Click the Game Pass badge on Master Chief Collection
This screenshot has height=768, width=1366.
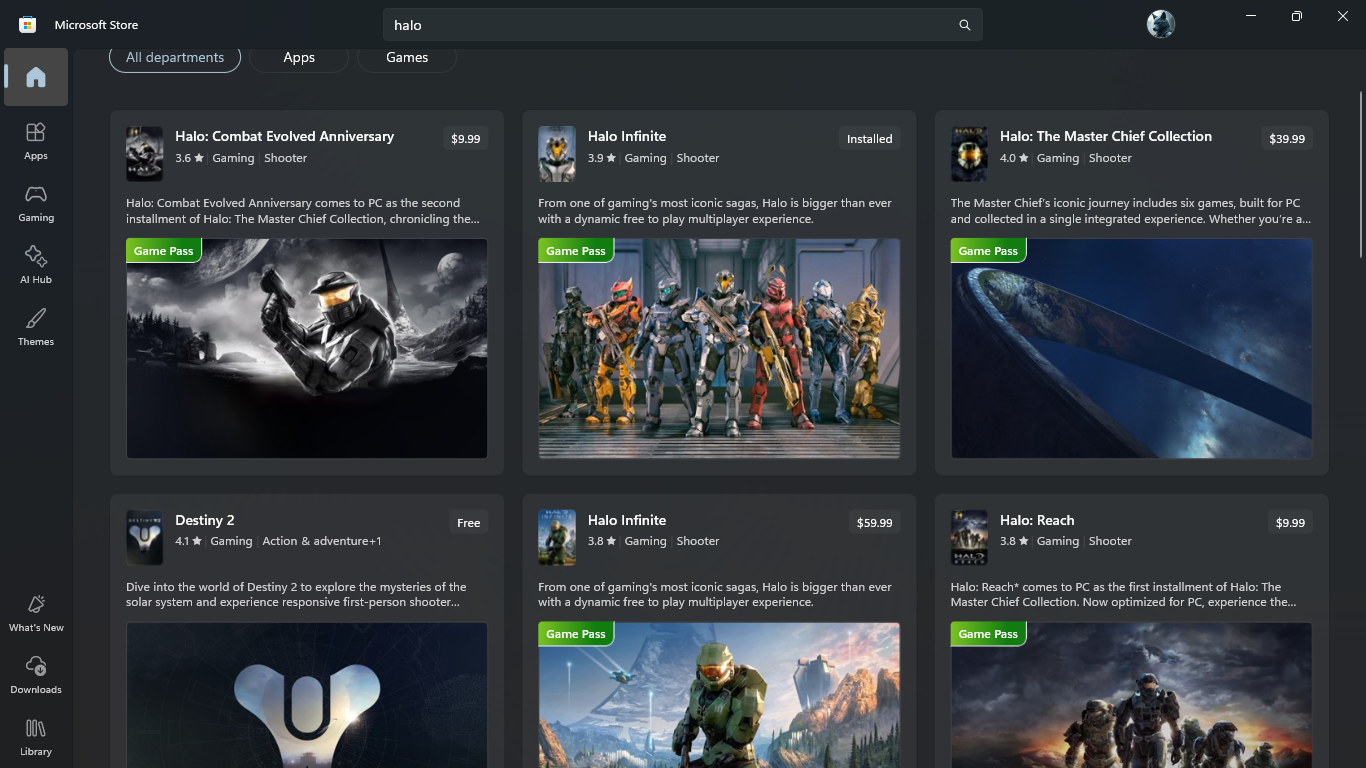click(x=988, y=251)
